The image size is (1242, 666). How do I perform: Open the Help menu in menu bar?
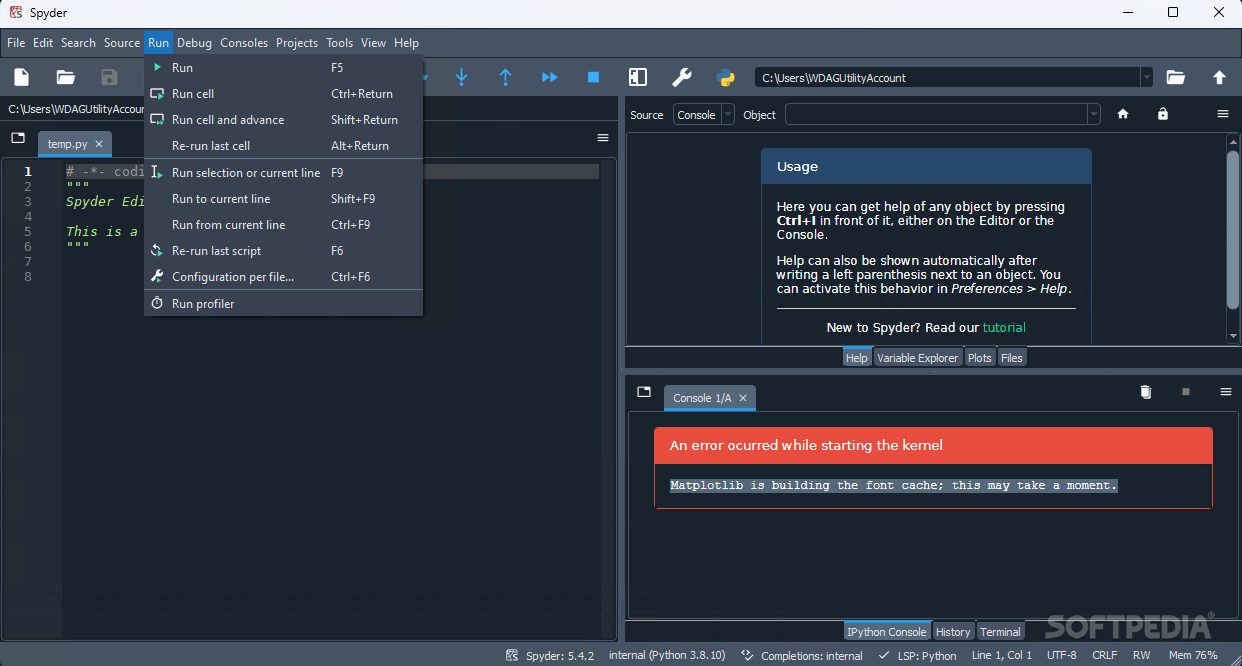[407, 43]
